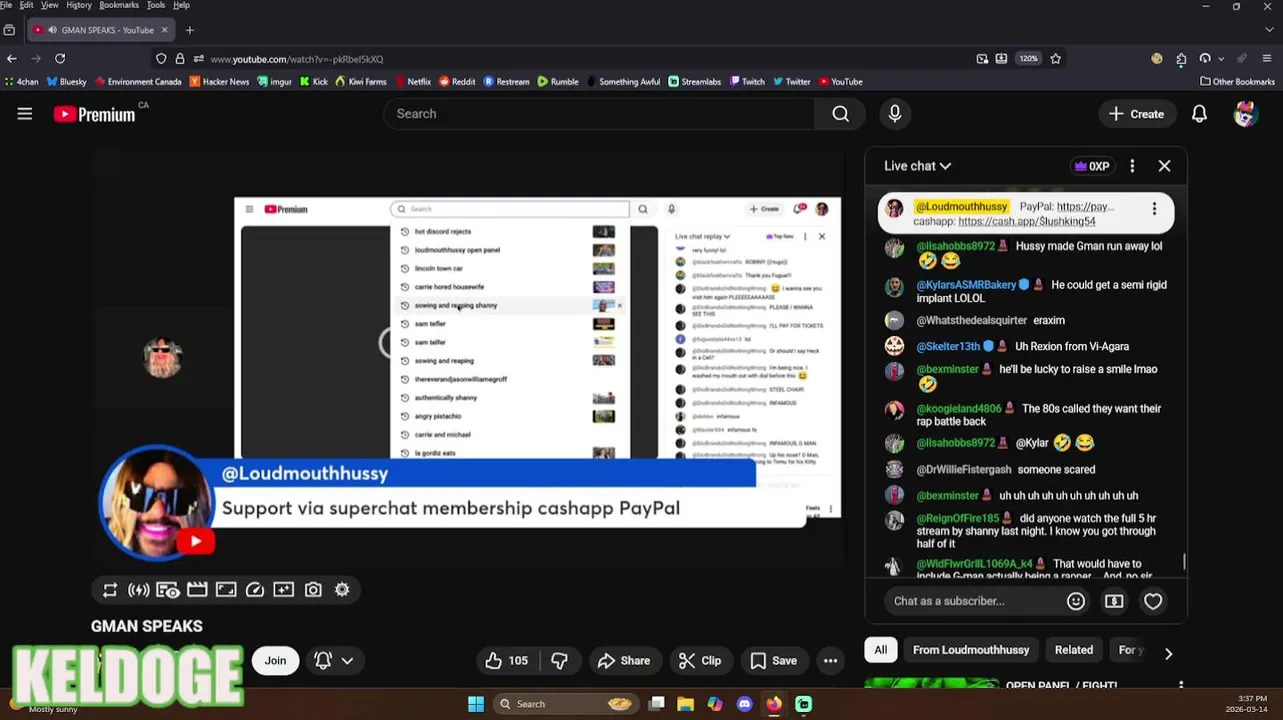
Task: Click the Join membership button
Action: 275,661
